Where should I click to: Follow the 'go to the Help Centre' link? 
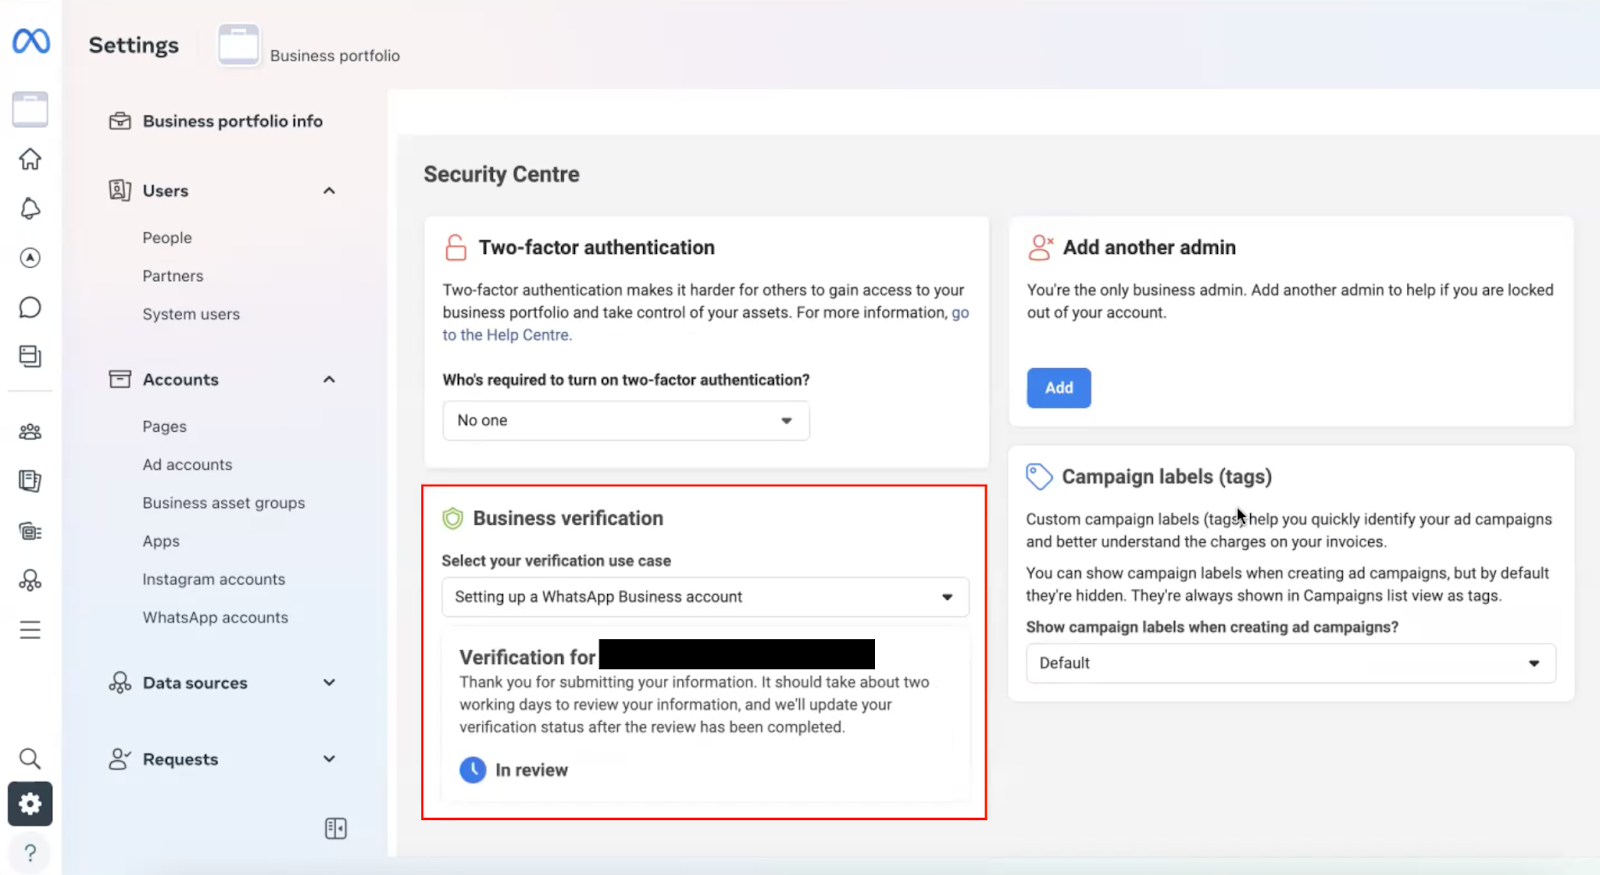[x=507, y=335]
